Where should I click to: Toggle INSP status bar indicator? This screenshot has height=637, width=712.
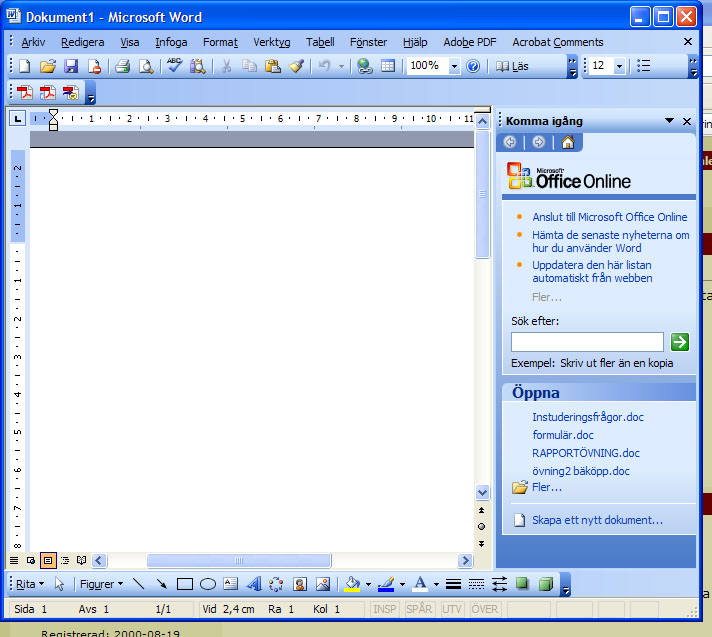385,609
